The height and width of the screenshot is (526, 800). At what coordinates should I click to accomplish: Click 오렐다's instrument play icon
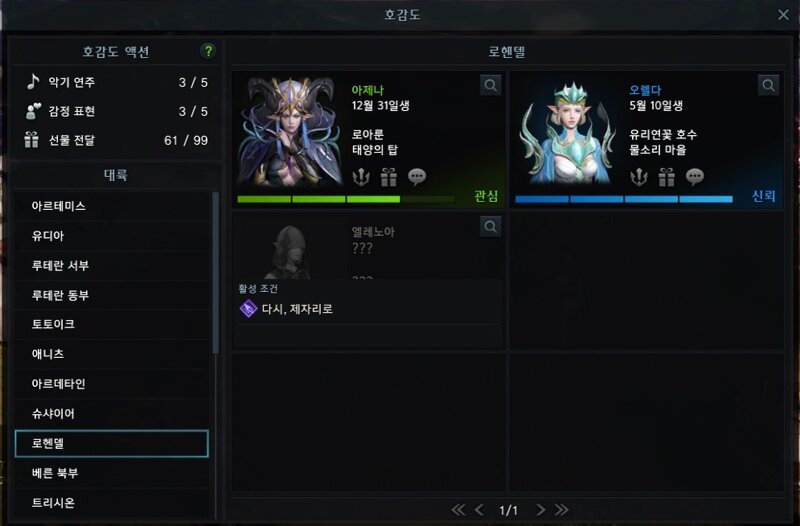coord(639,177)
